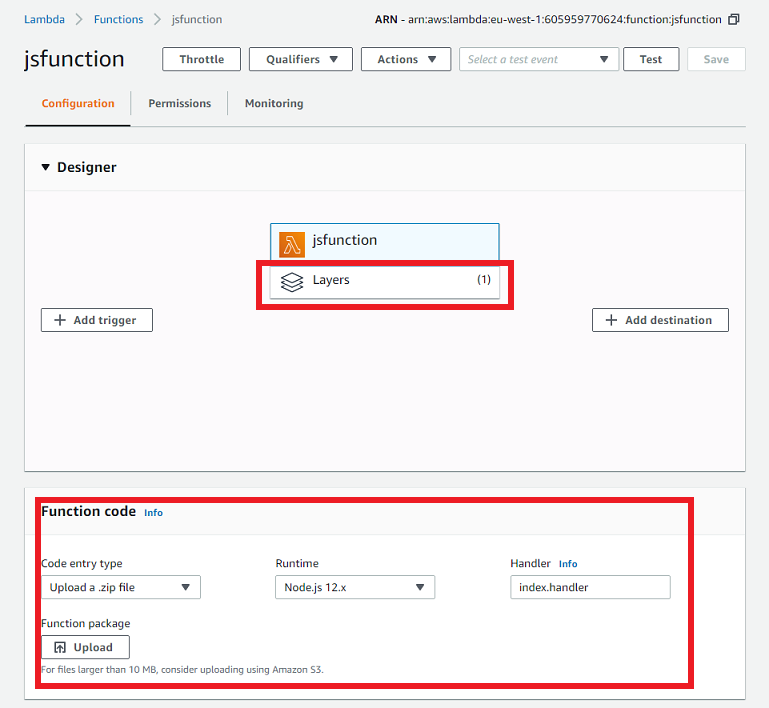Copy the function ARN with the copy icon
769x708 pixels.
734,20
